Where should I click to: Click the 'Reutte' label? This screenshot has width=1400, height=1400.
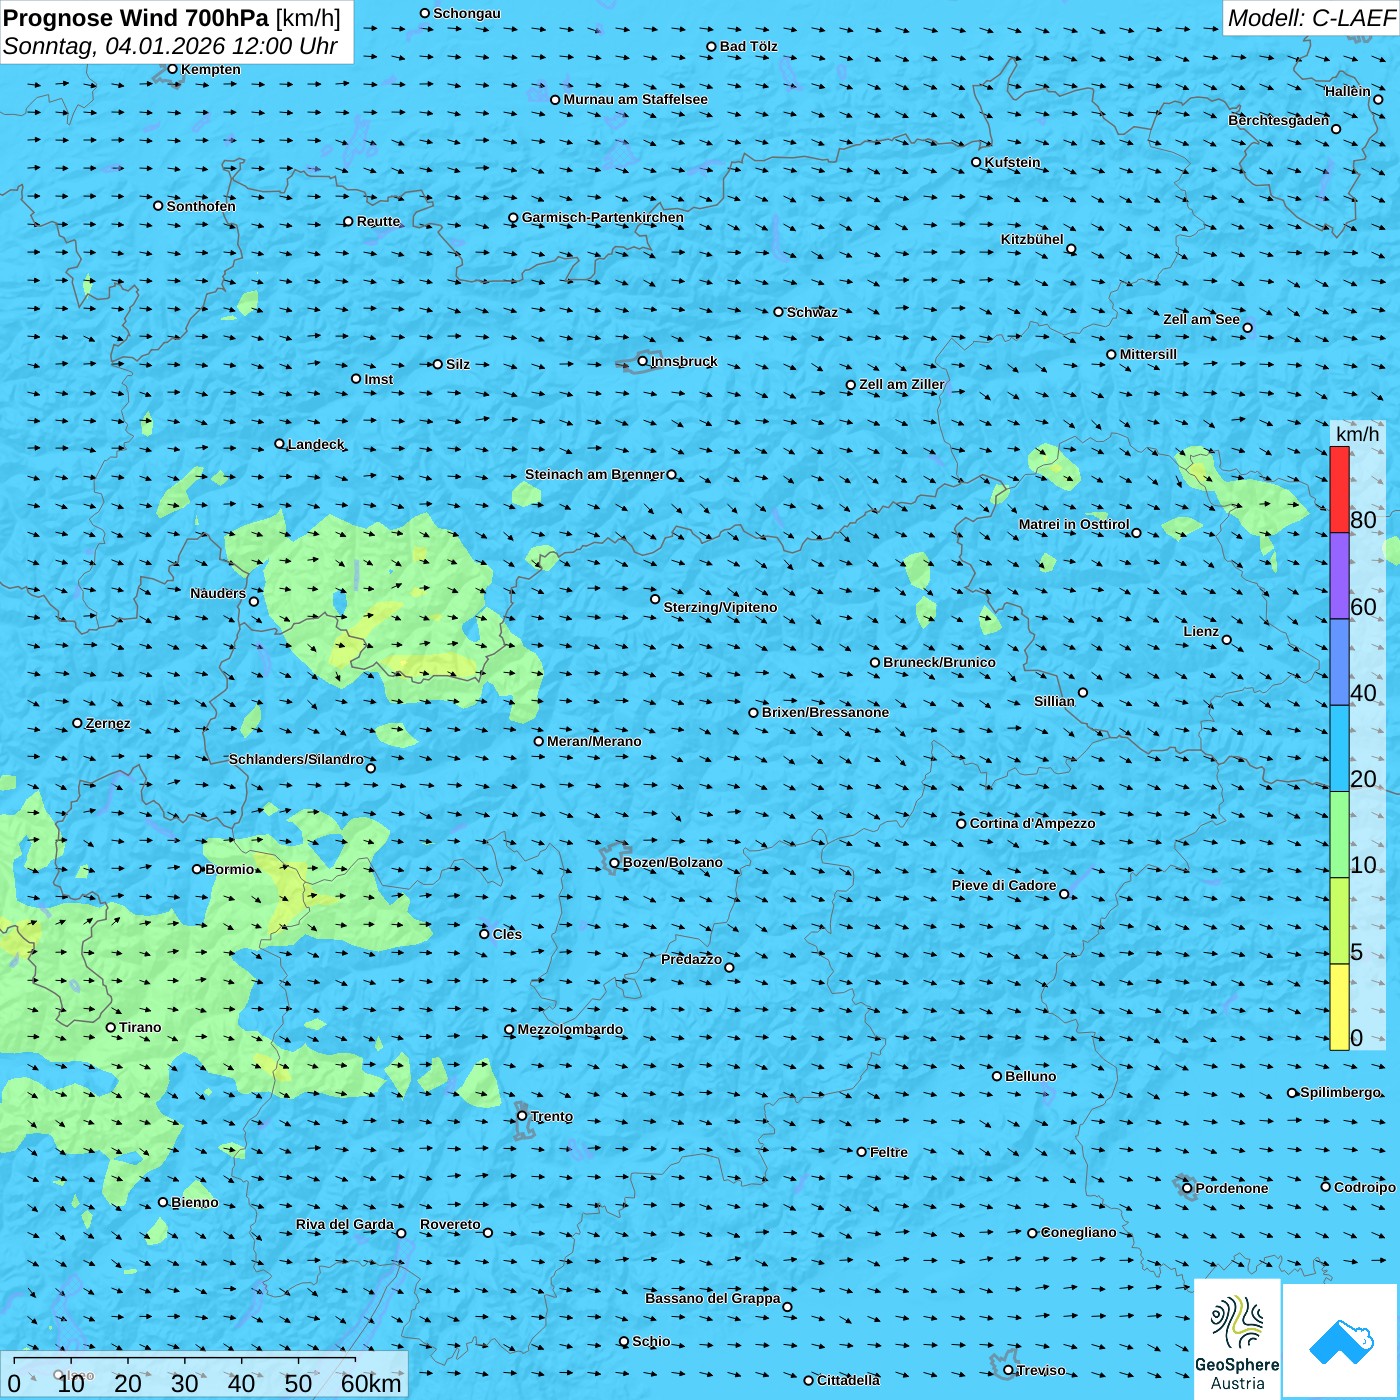(378, 221)
